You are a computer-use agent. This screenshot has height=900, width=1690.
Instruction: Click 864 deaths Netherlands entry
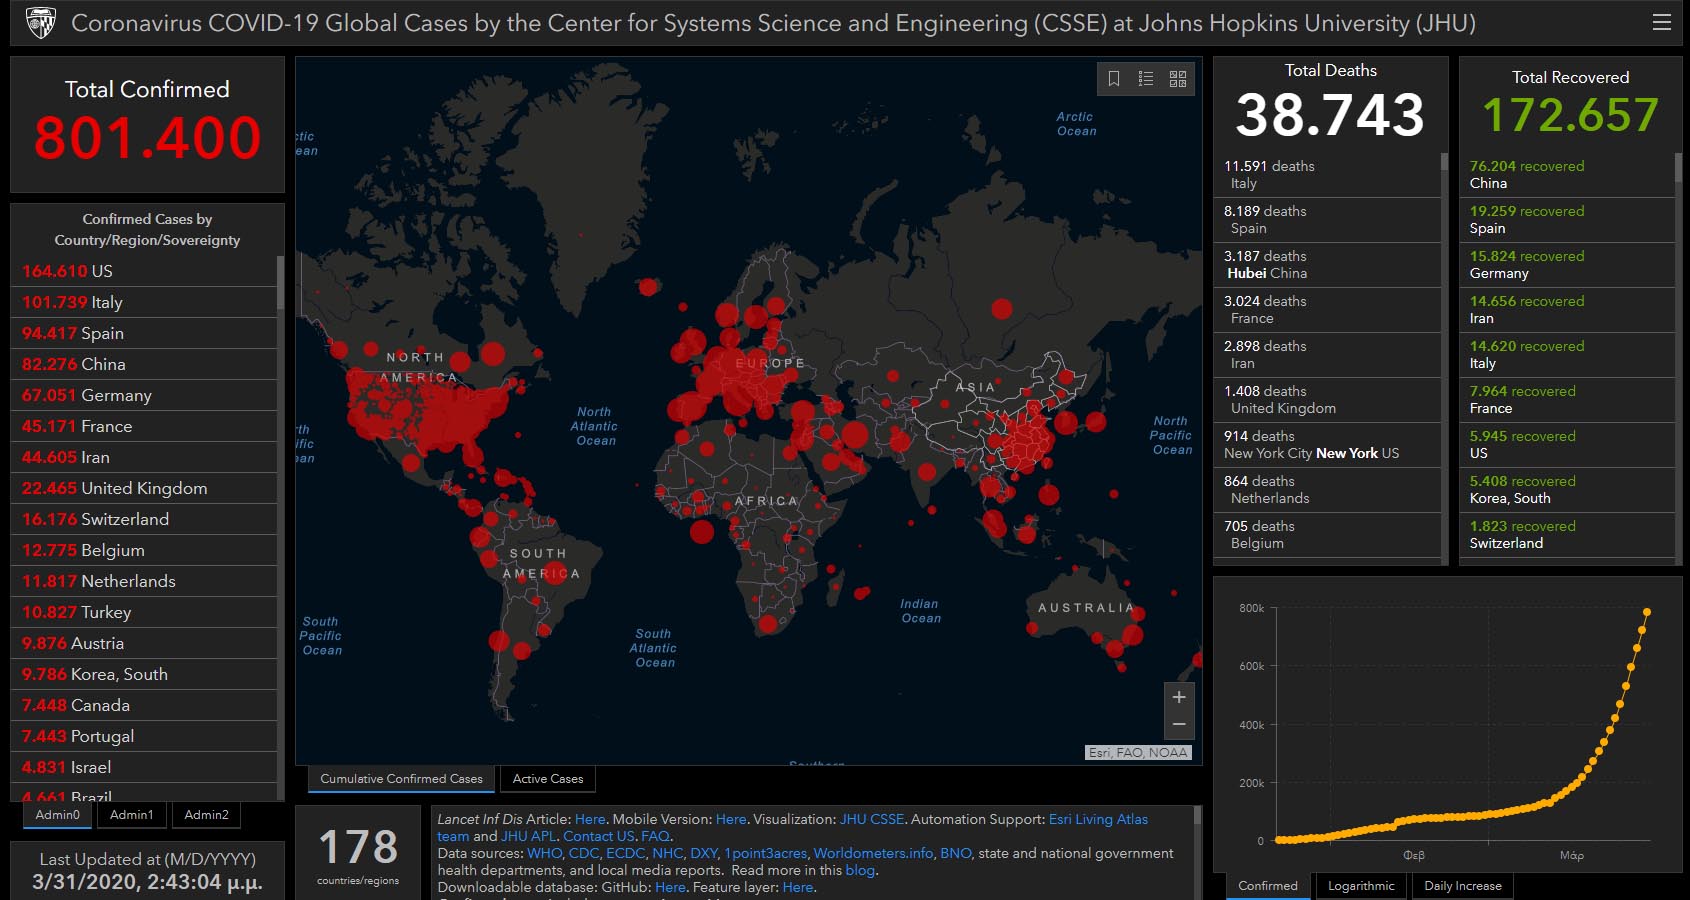point(1327,490)
